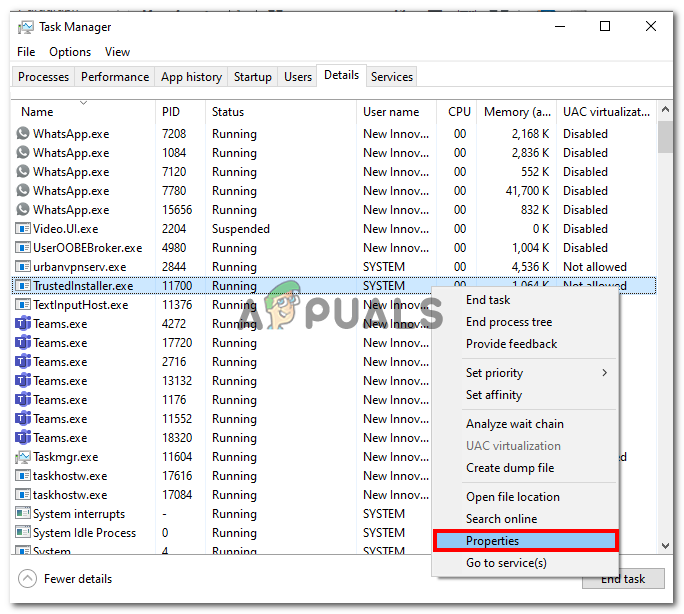Screen dimensions: 684x614
Task: Click the WhatsApp icon for PID 15656
Action: coord(23,209)
